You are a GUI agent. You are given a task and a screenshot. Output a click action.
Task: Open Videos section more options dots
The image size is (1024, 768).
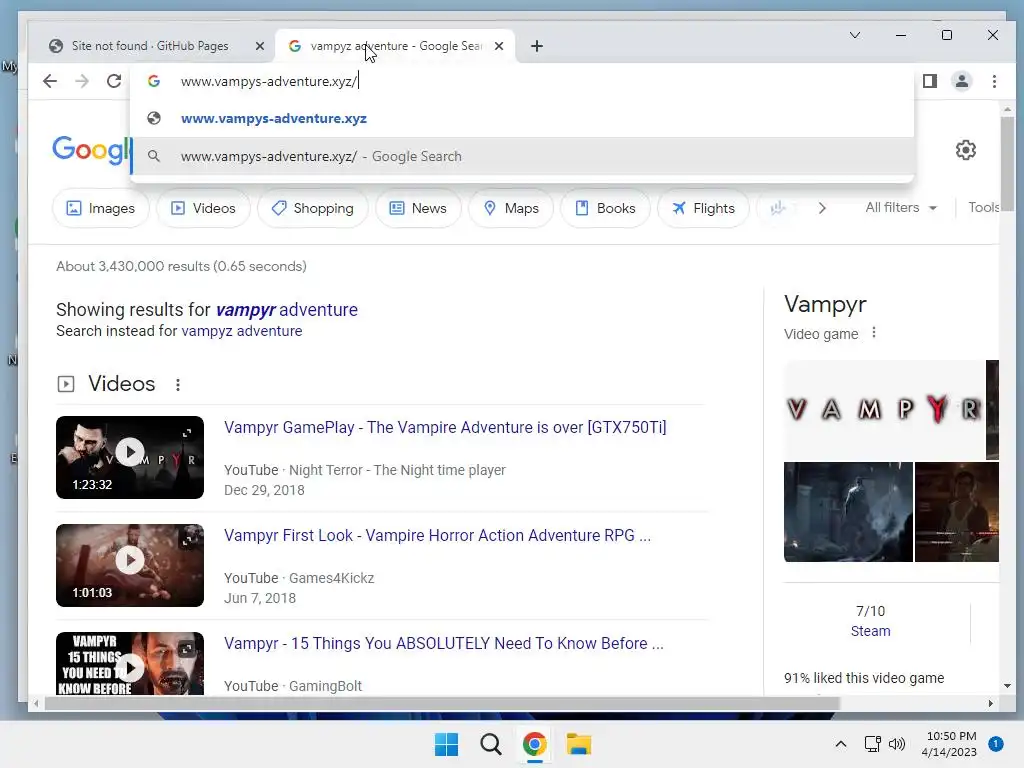click(x=178, y=385)
